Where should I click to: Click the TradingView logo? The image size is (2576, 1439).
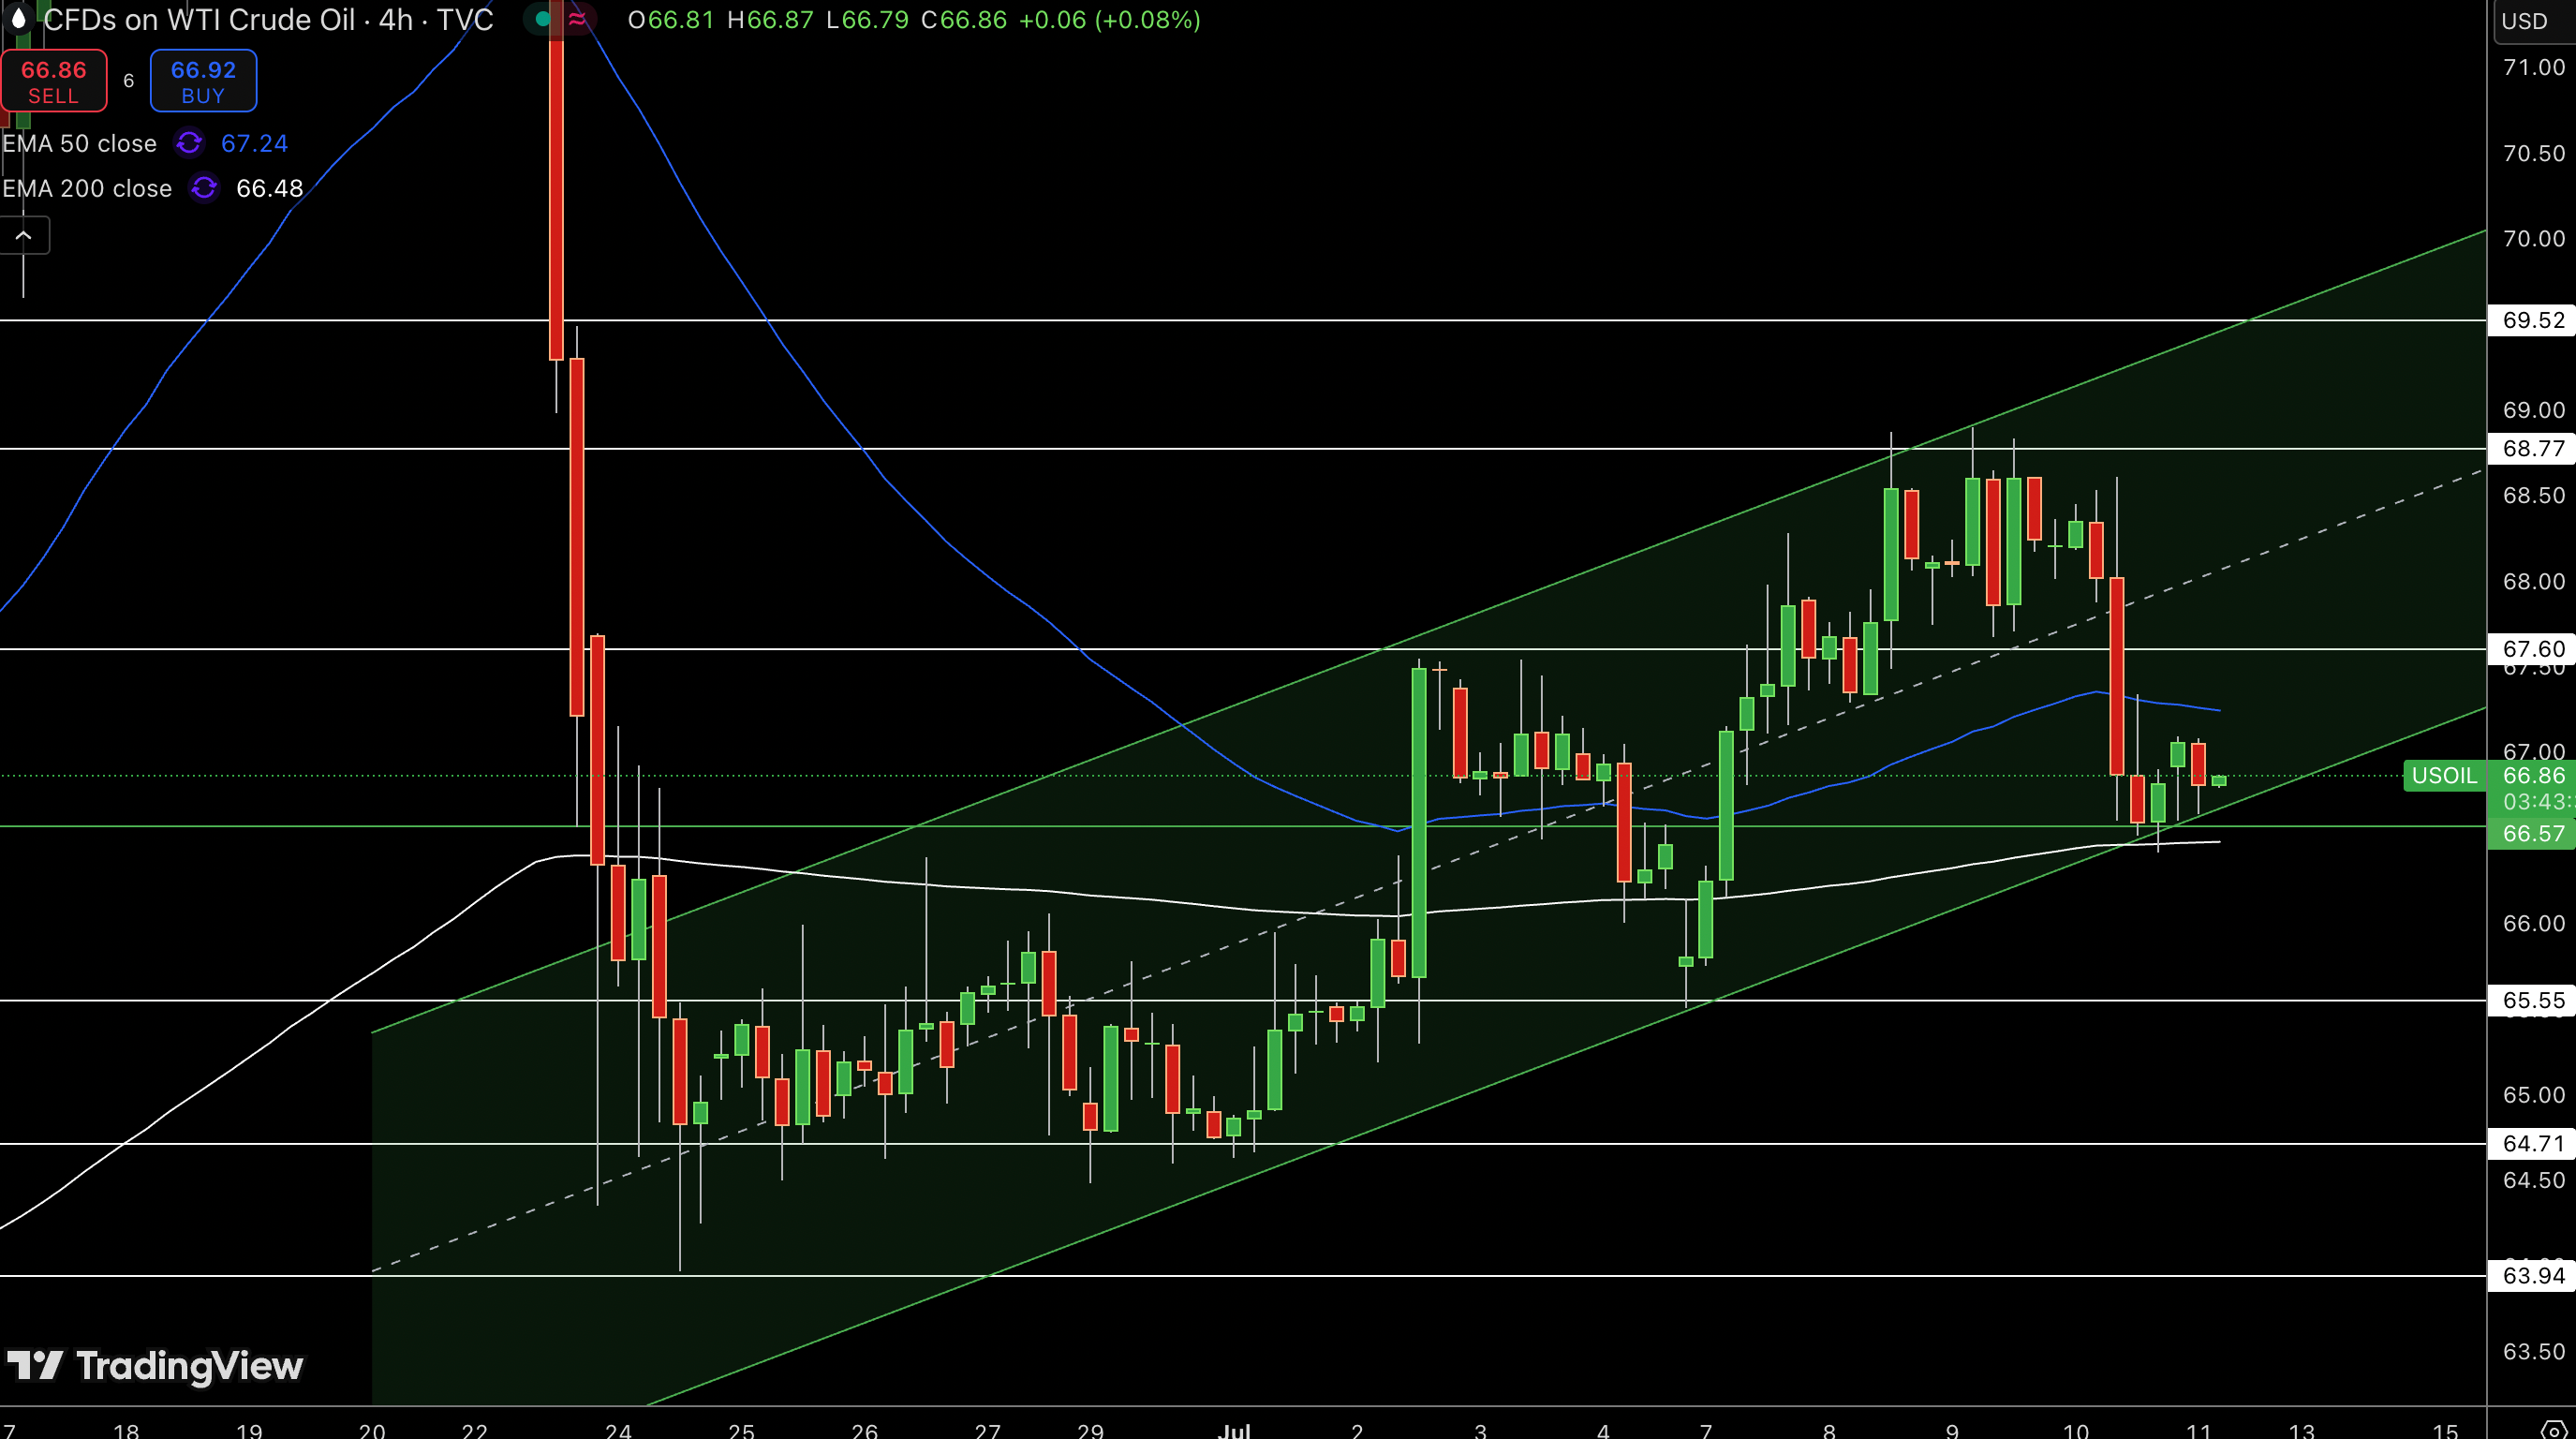pos(155,1365)
